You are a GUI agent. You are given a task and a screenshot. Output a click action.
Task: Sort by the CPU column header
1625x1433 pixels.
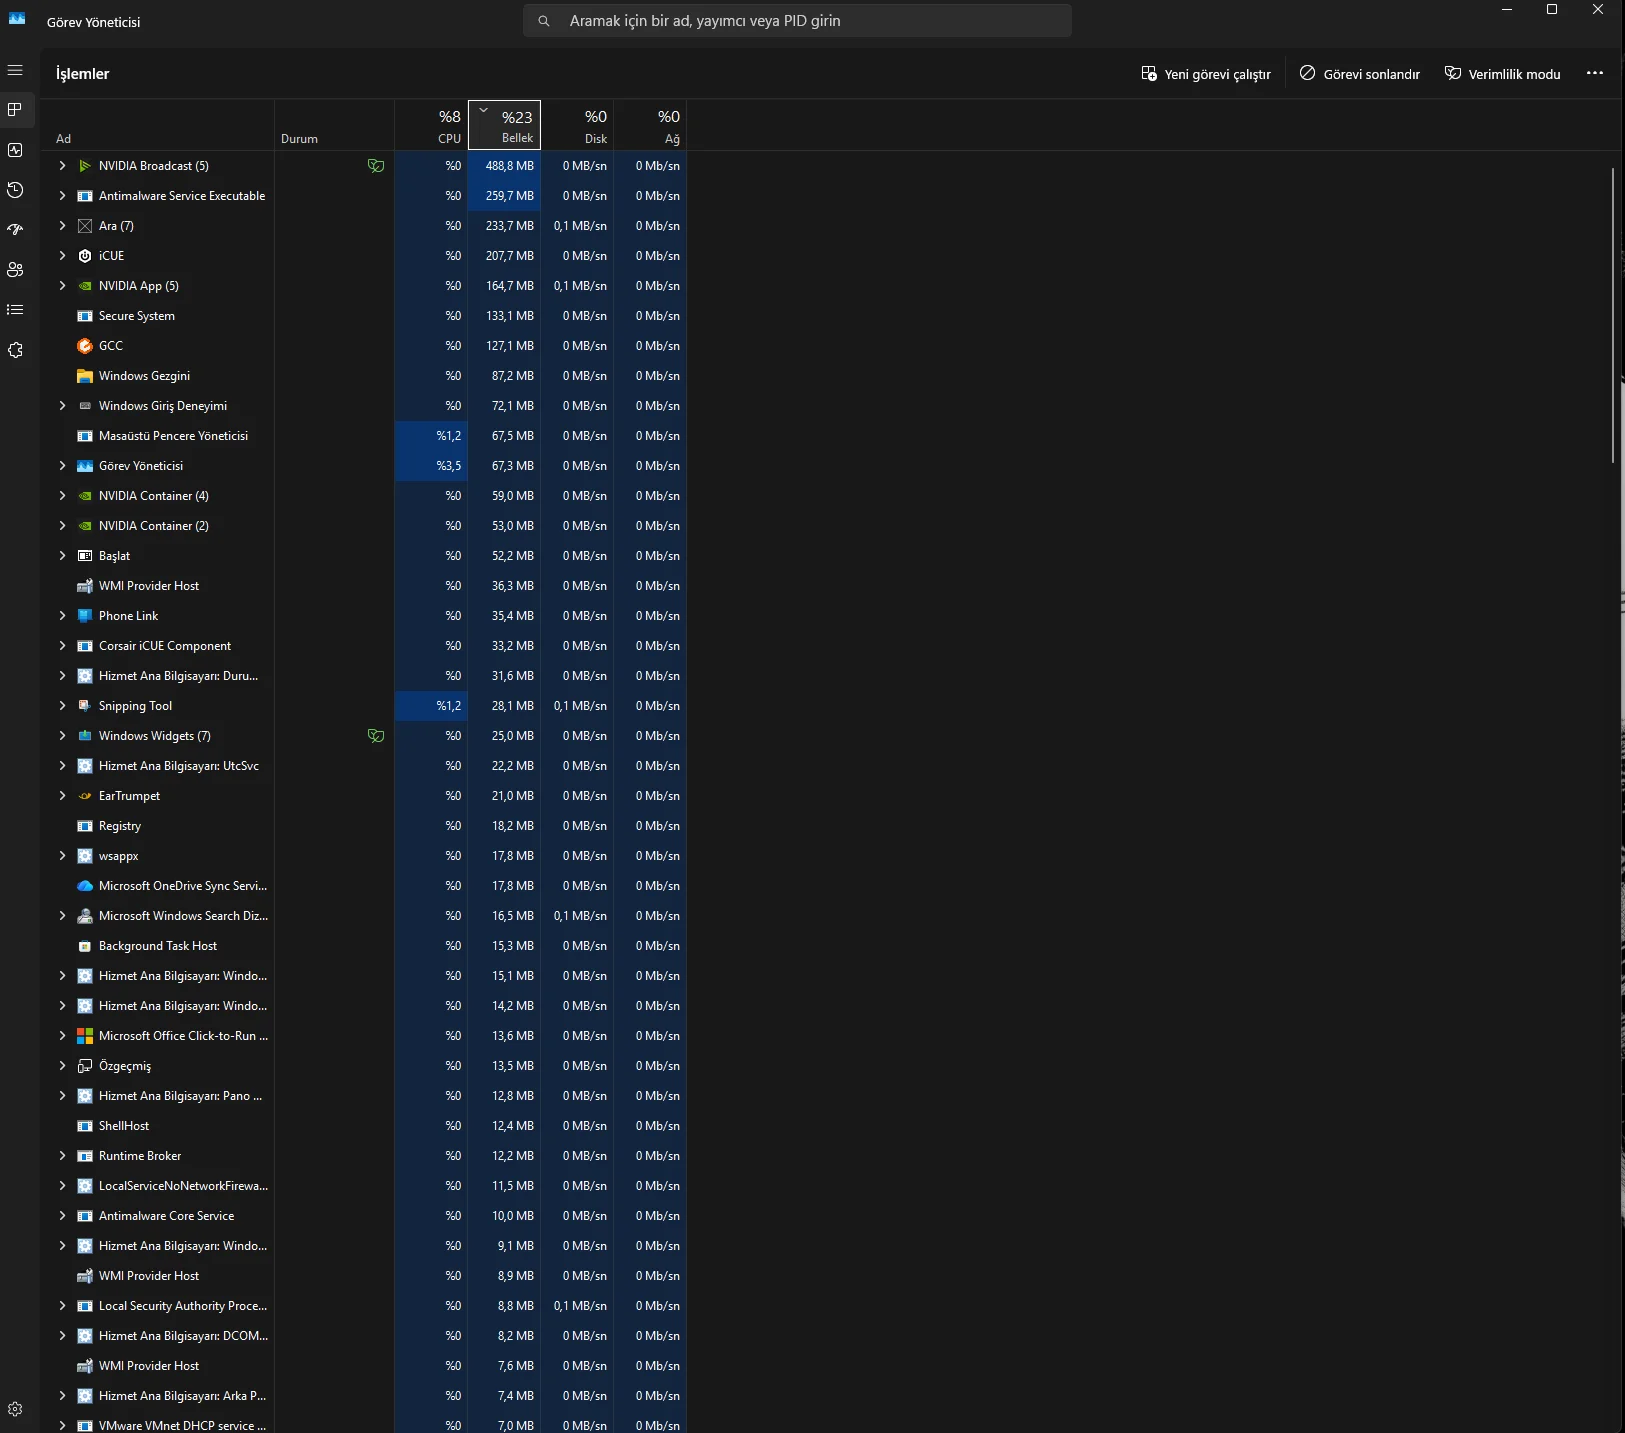[x=431, y=125]
